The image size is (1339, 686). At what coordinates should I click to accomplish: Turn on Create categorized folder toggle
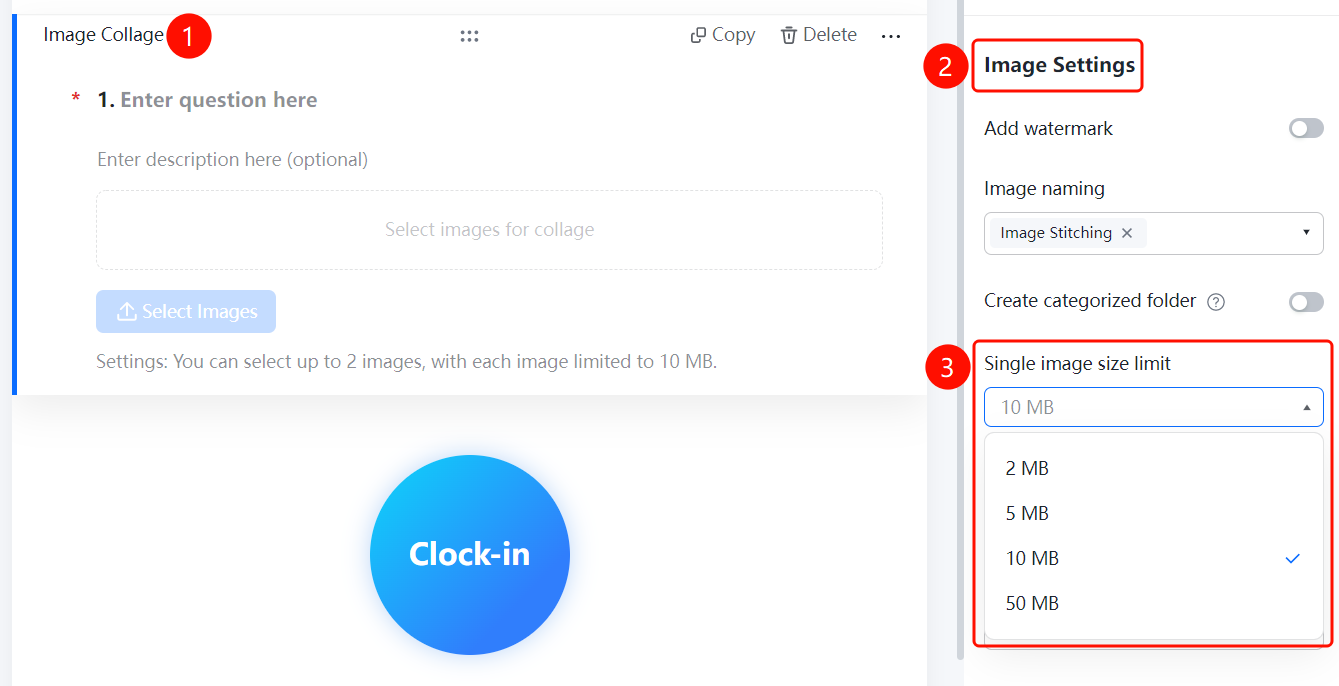(x=1306, y=302)
